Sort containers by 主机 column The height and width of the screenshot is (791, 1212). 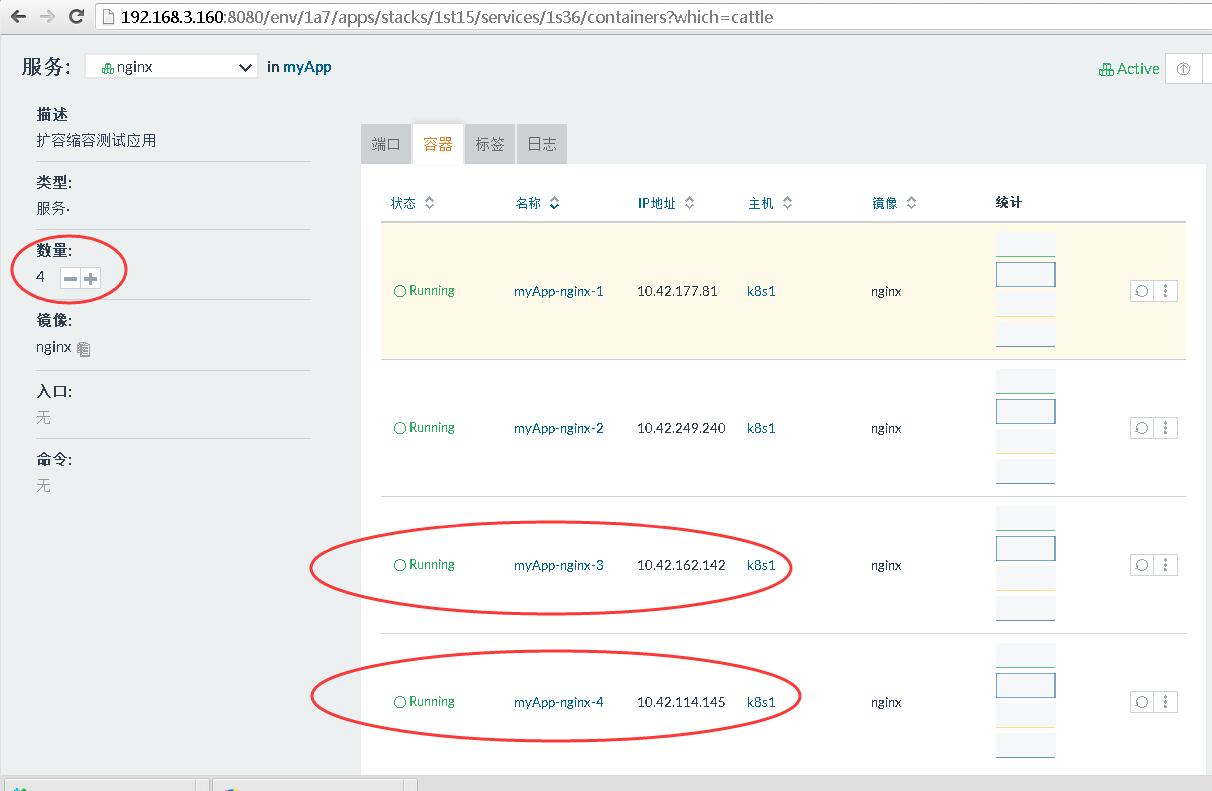770,203
